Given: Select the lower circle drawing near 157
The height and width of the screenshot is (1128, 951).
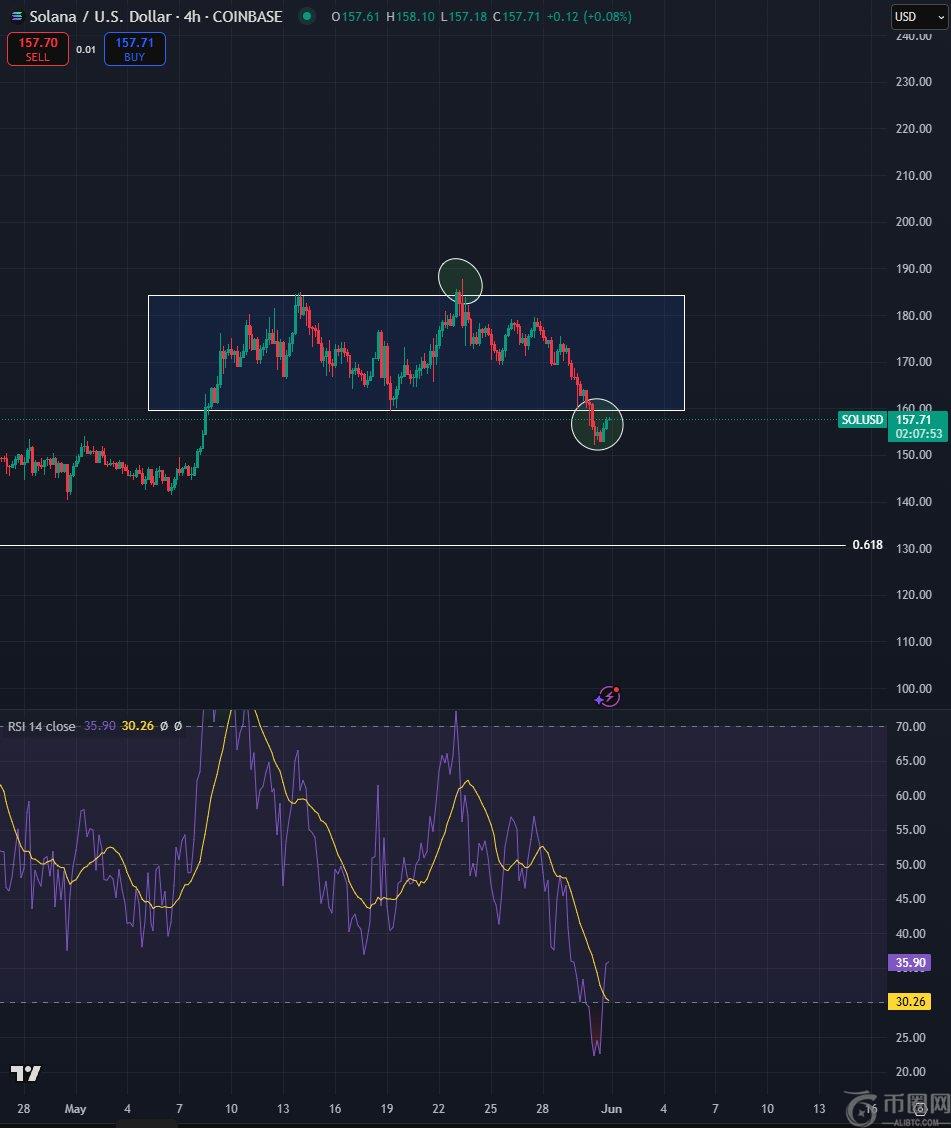Looking at the screenshot, I should point(597,425).
